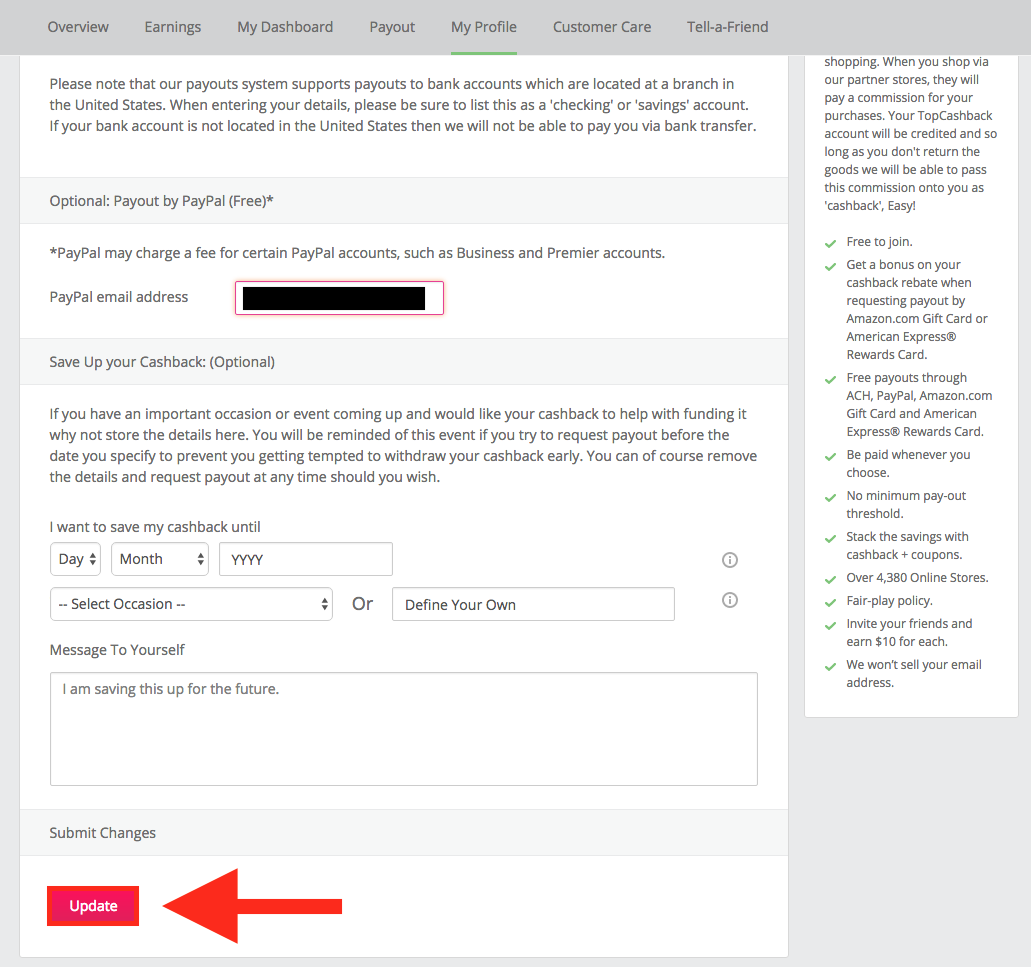Switch to My Dashboard tab
The height and width of the screenshot is (967, 1031).
coord(285,27)
